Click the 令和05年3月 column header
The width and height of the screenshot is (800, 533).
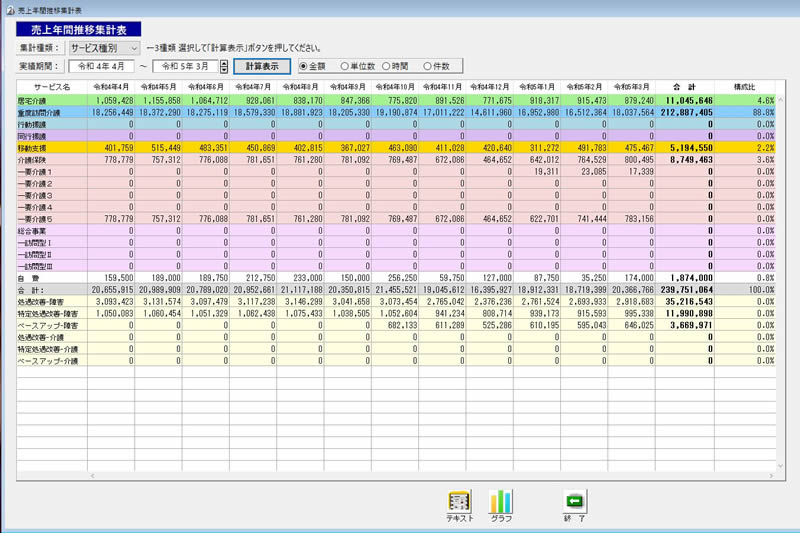632,87
